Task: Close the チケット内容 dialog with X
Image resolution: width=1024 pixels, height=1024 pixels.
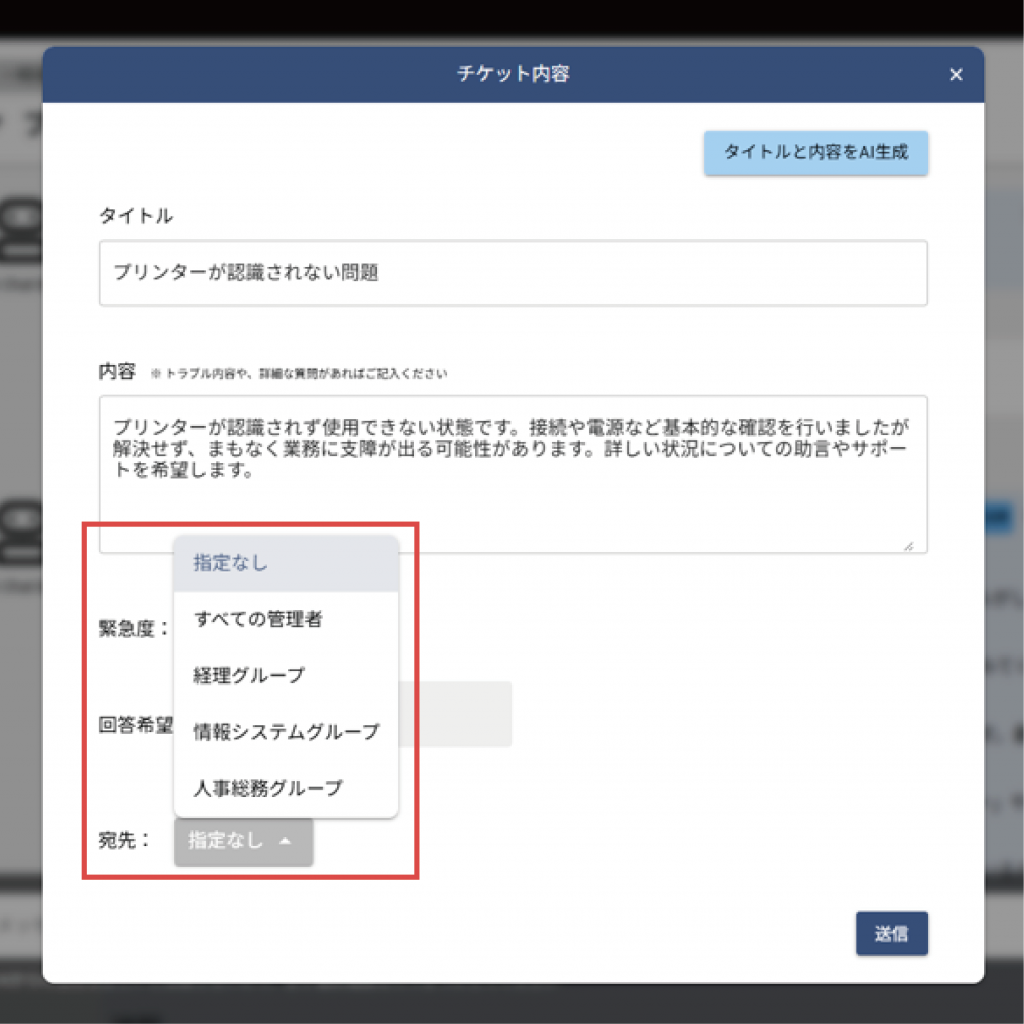Action: (956, 75)
